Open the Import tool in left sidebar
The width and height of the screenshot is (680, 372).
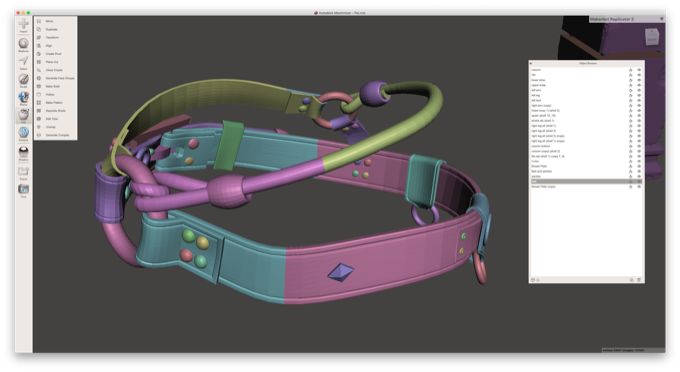(x=23, y=25)
